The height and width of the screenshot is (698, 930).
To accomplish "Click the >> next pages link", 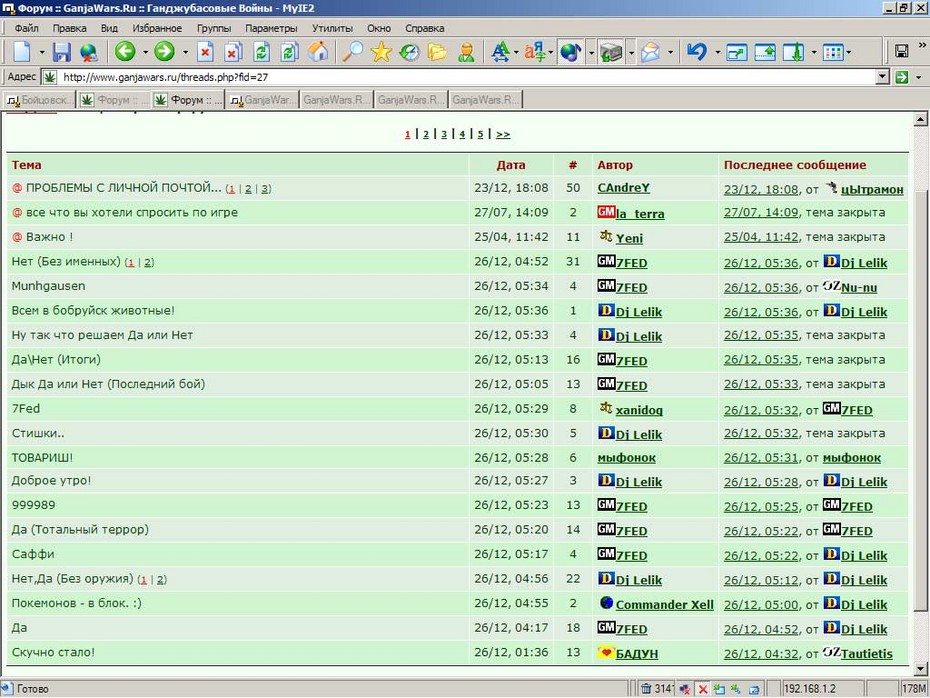I will [x=502, y=135].
